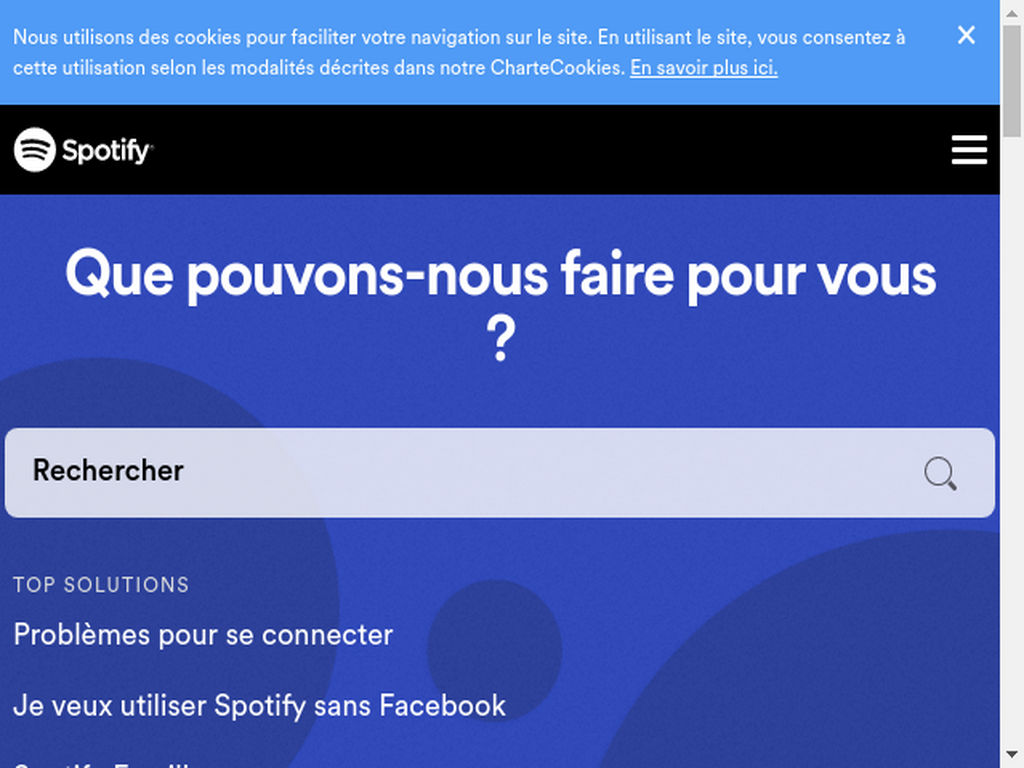Open the hamburger navigation menu

tap(969, 150)
